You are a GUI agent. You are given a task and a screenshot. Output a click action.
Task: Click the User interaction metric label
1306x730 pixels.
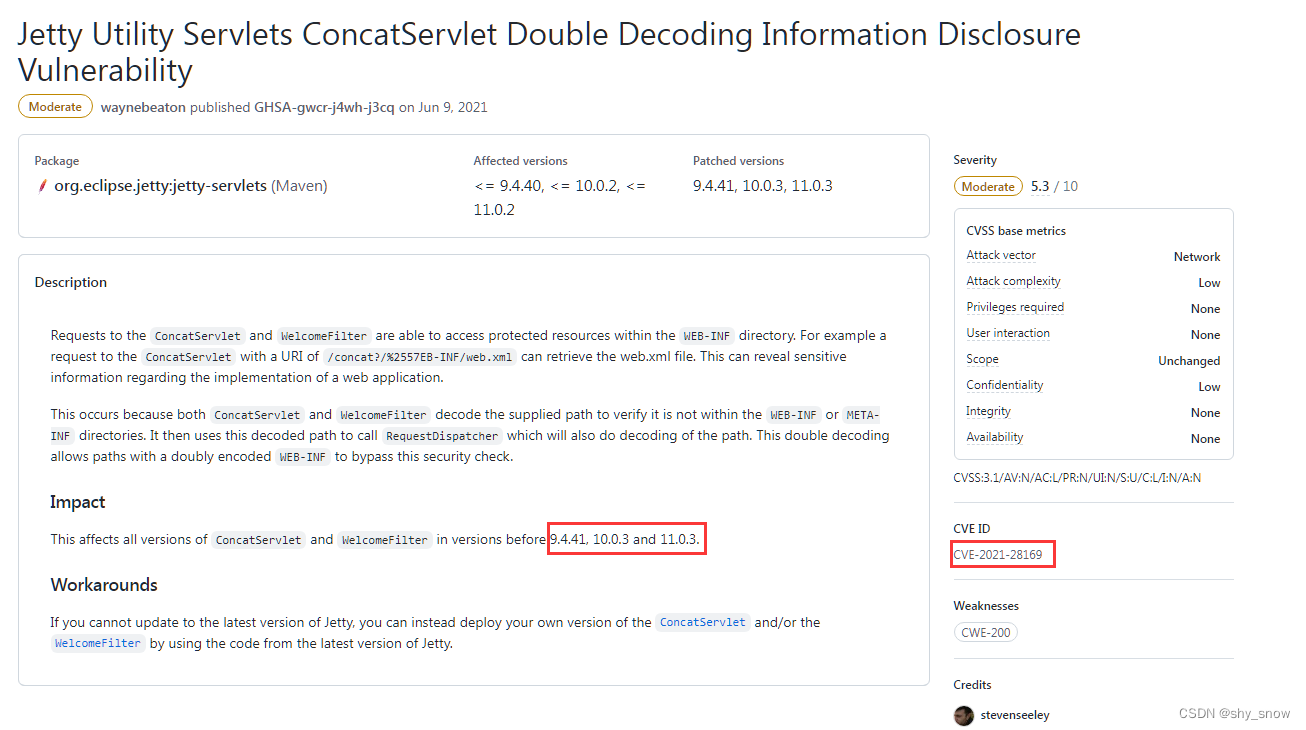click(1008, 334)
